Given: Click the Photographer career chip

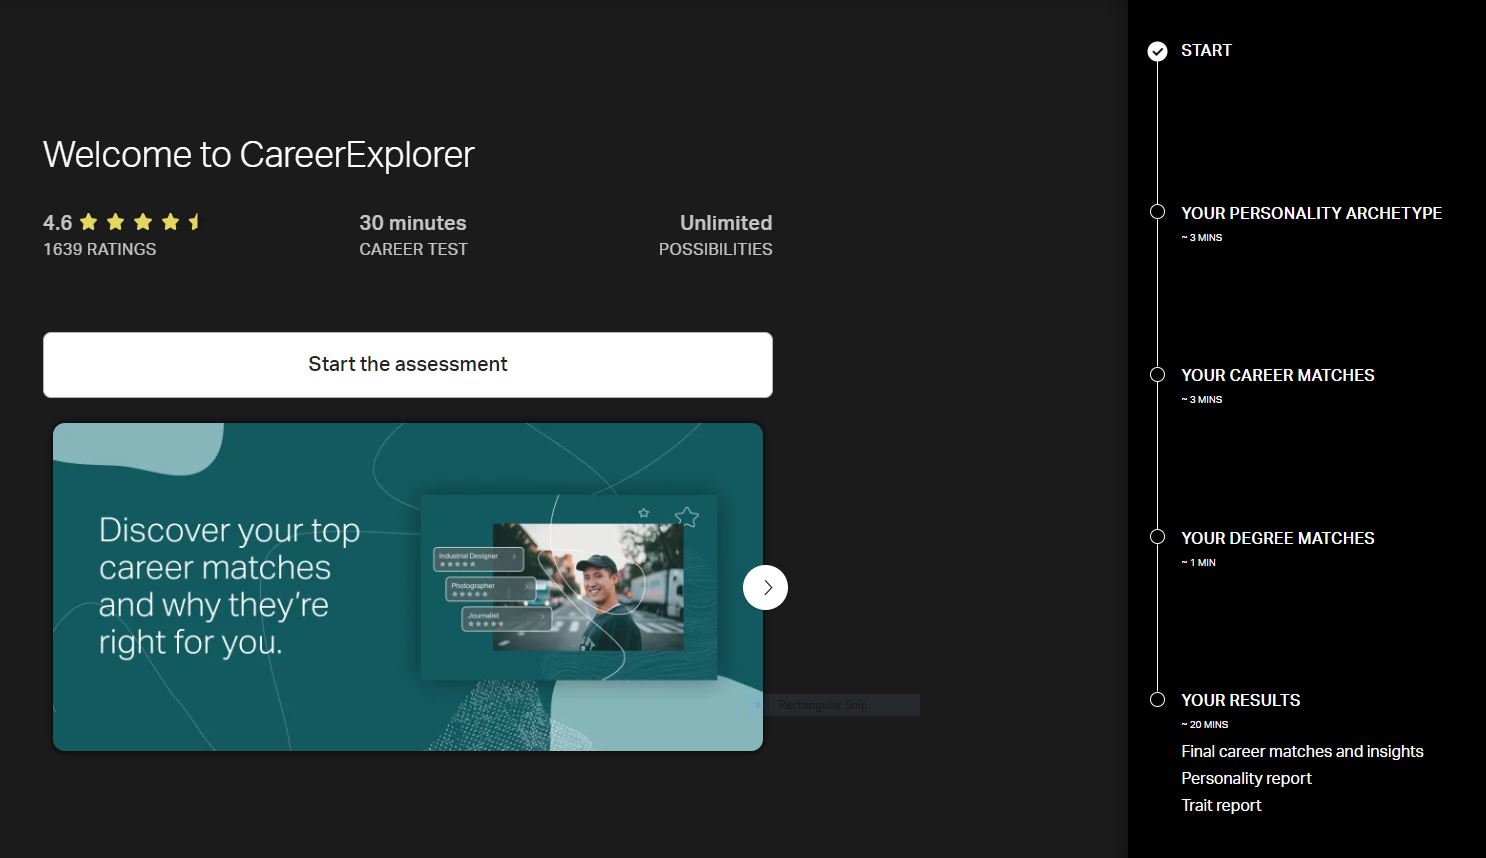Looking at the screenshot, I should [x=490, y=589].
